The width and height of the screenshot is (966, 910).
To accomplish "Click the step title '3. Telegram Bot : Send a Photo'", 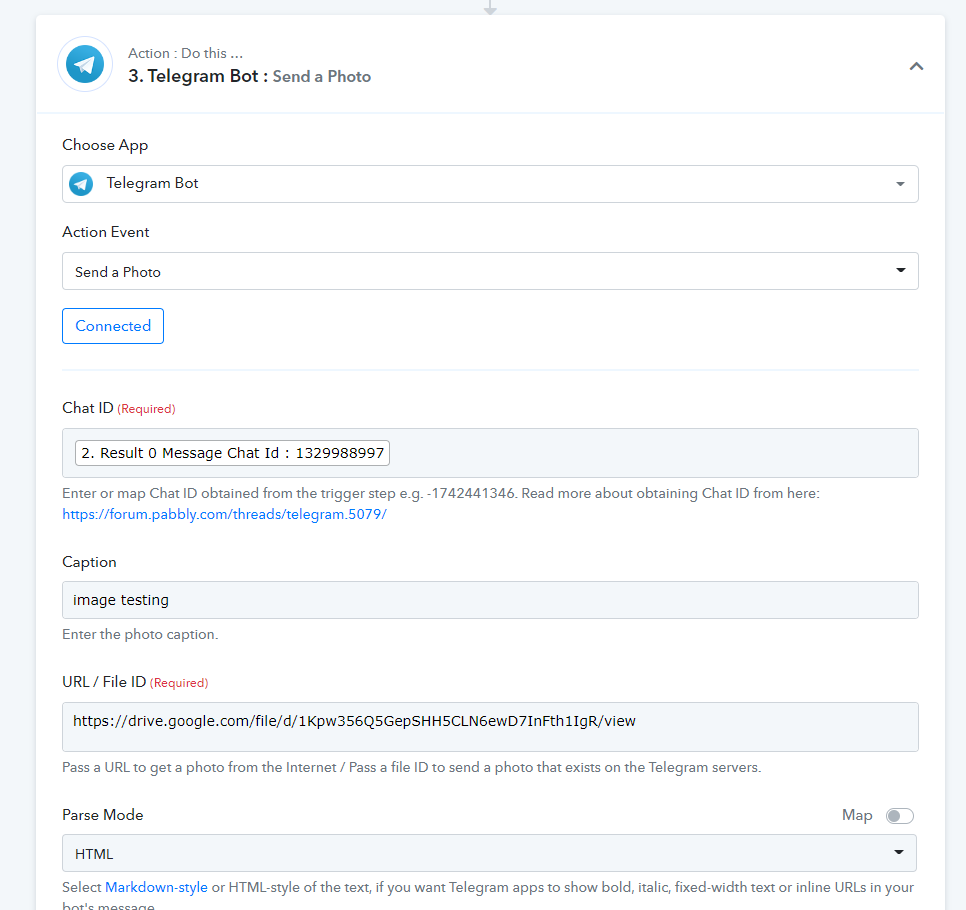I will click(x=250, y=76).
